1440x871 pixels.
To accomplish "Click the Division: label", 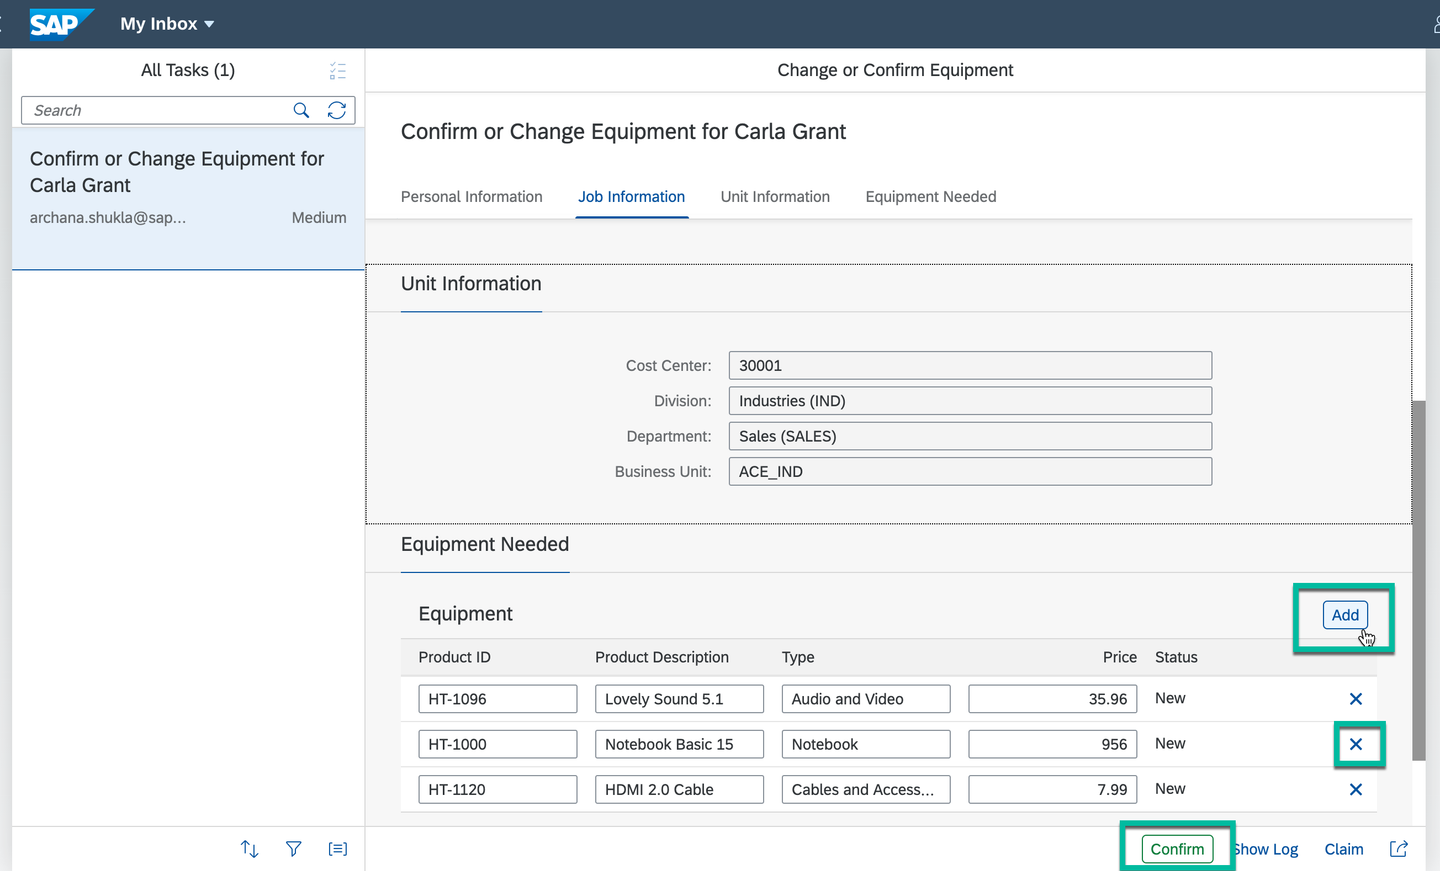I will coord(683,401).
